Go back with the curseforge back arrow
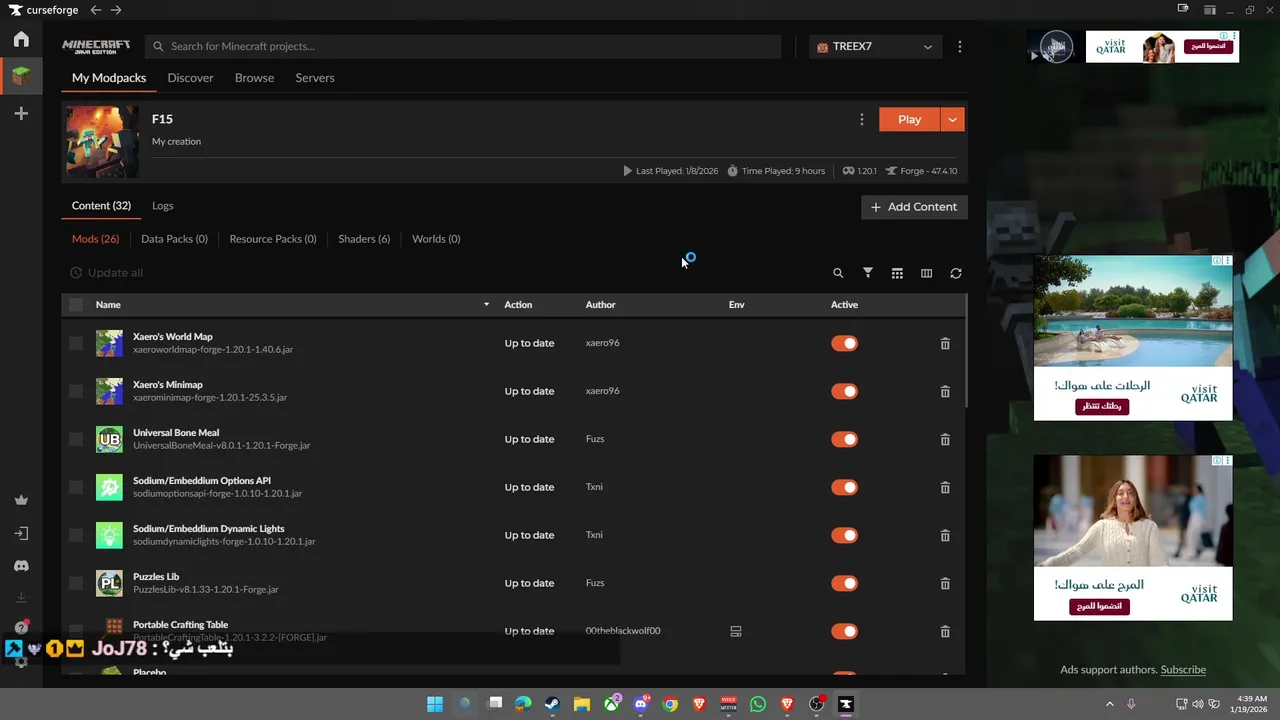The height and width of the screenshot is (720, 1280). click(96, 10)
